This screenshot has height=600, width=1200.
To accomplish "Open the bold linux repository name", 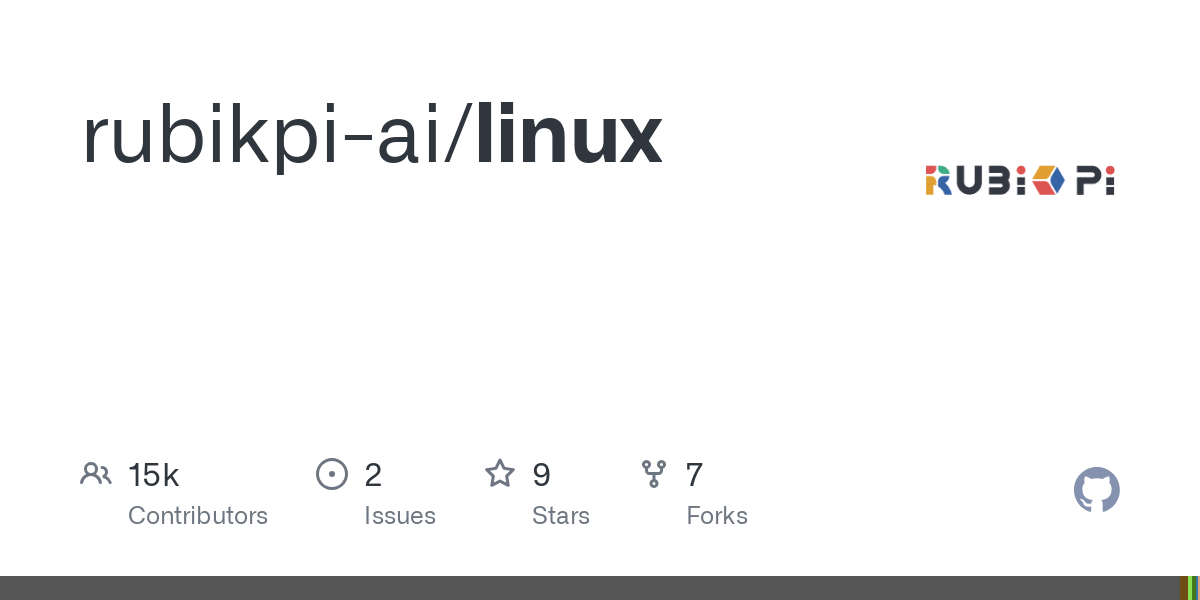I will click(569, 135).
